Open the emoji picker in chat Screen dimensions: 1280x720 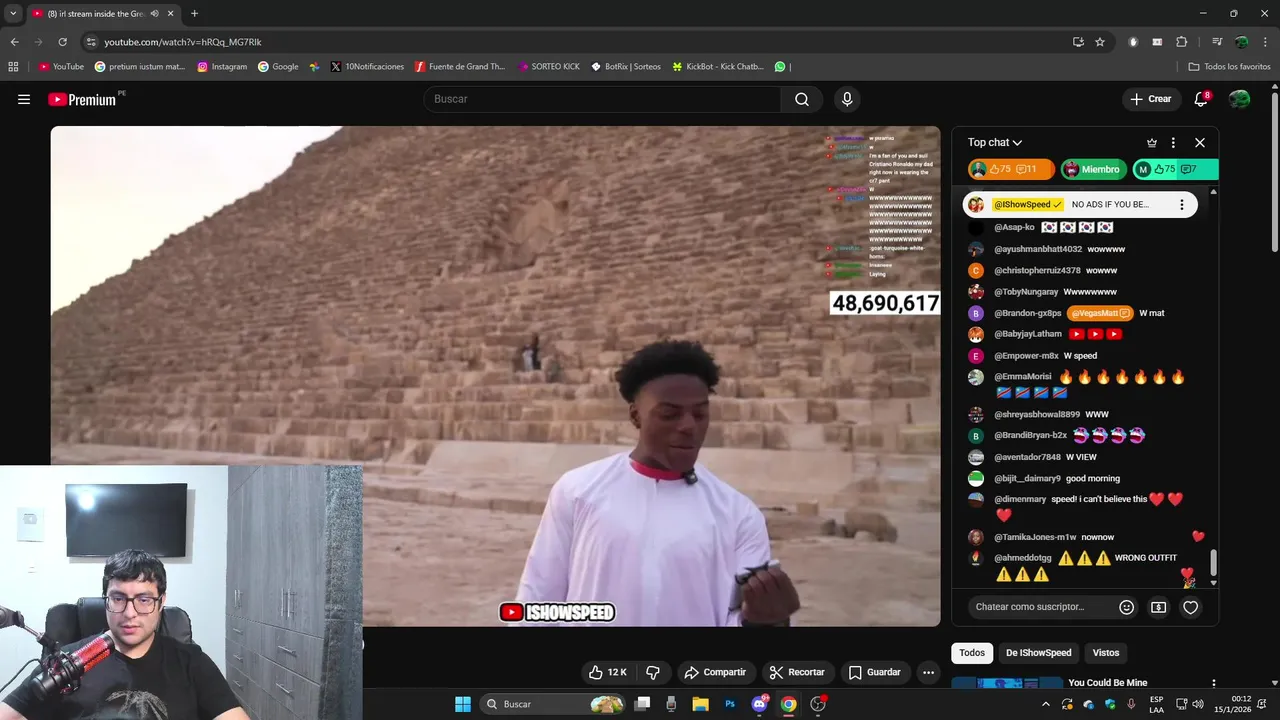tap(1126, 607)
